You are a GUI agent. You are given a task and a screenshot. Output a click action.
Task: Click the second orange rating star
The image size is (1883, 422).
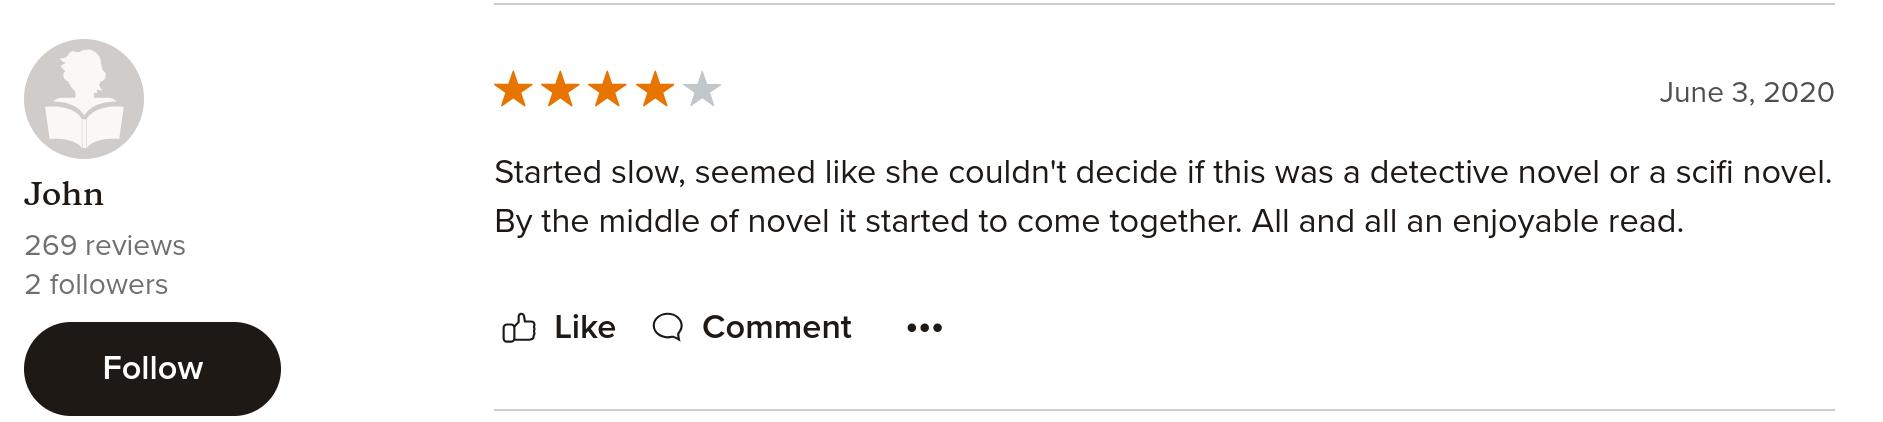click(560, 90)
